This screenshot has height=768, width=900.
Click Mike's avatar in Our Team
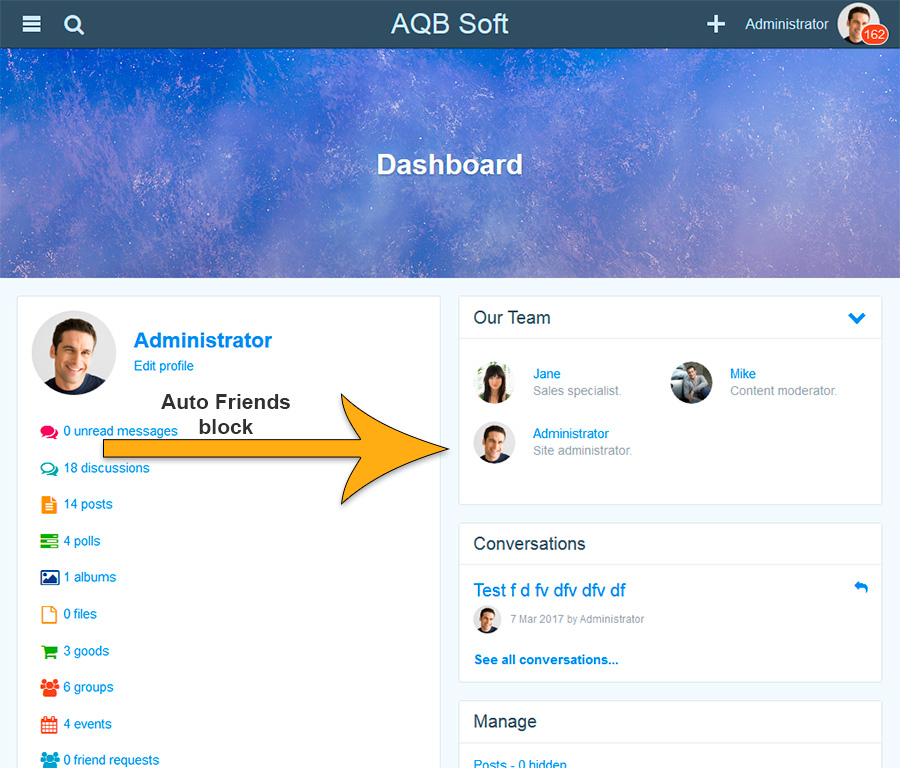click(691, 382)
